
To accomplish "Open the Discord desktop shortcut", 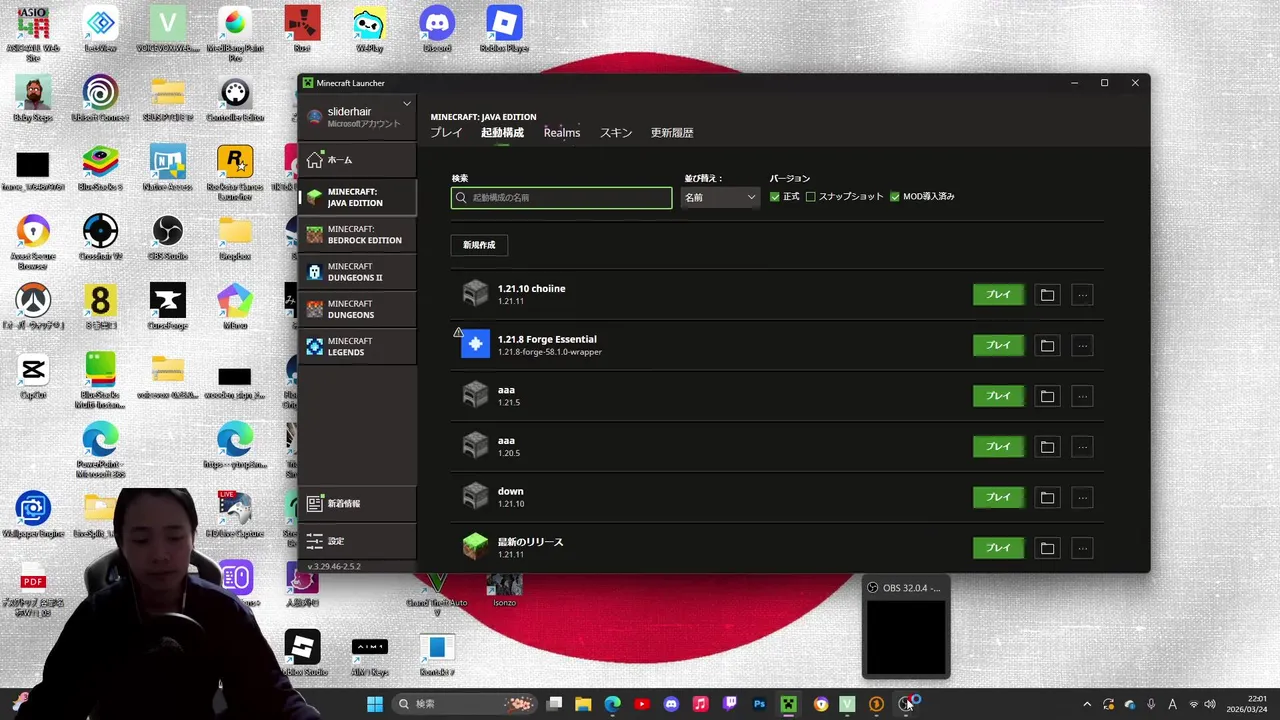I will point(437,29).
